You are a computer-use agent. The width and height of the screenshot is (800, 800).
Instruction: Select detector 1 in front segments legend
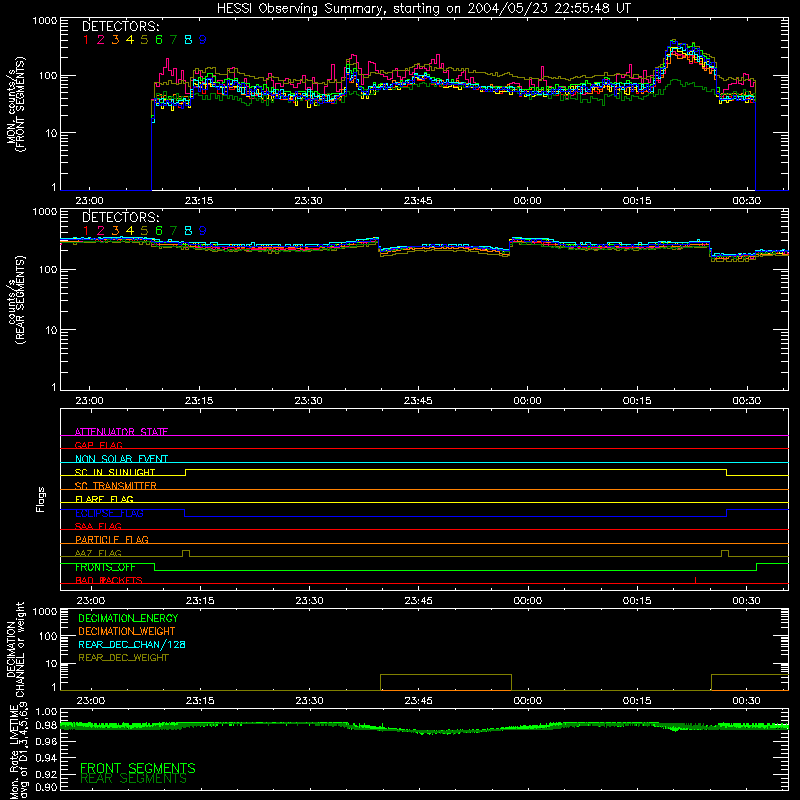[x=86, y=40]
